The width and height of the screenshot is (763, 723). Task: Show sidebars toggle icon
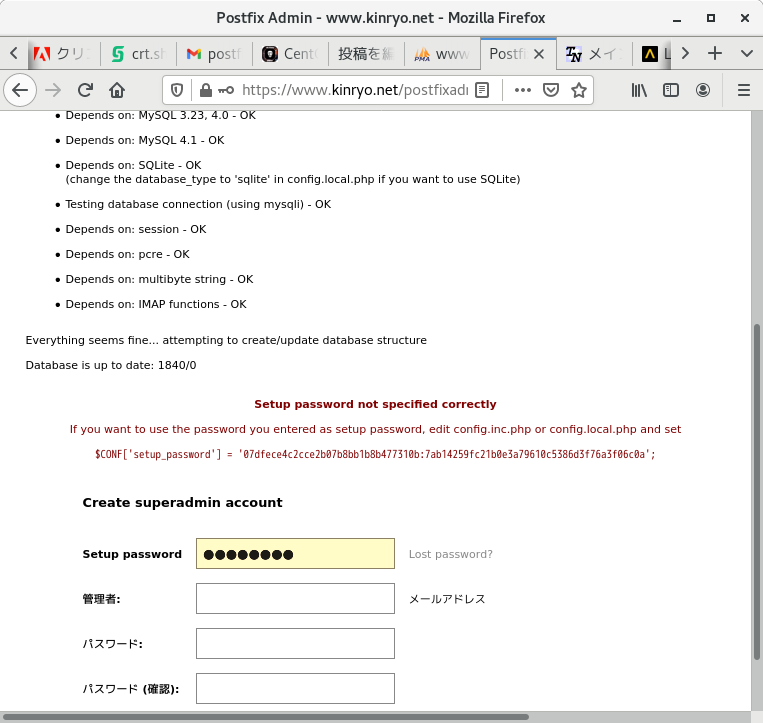[671, 90]
